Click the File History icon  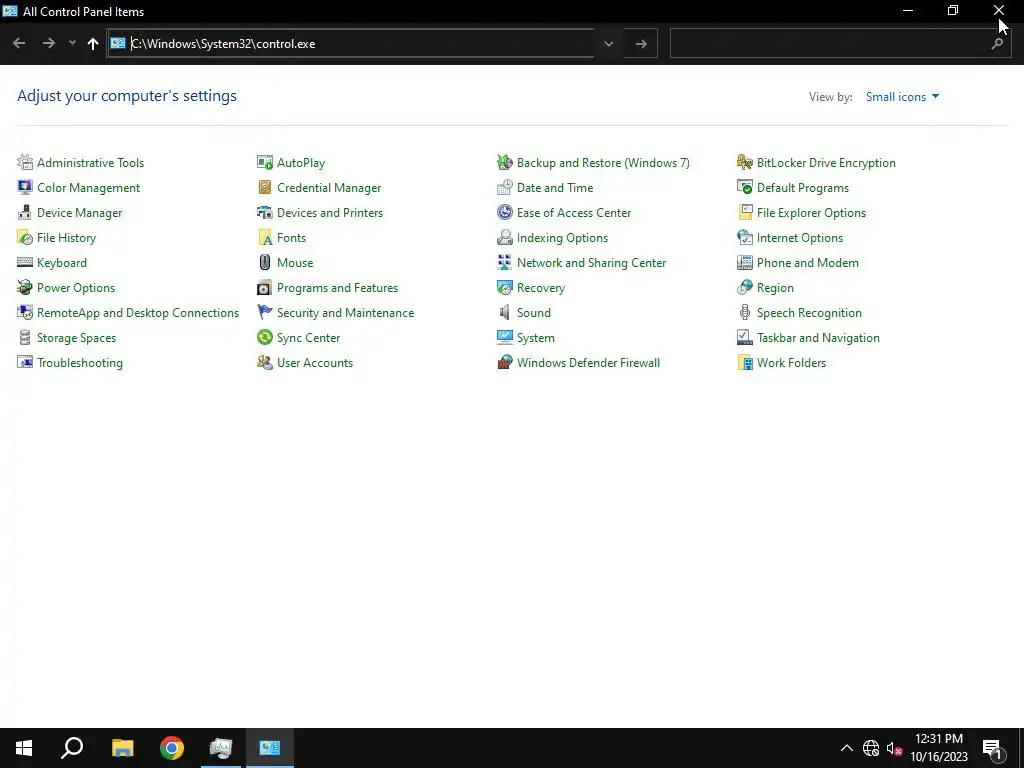[x=25, y=237]
